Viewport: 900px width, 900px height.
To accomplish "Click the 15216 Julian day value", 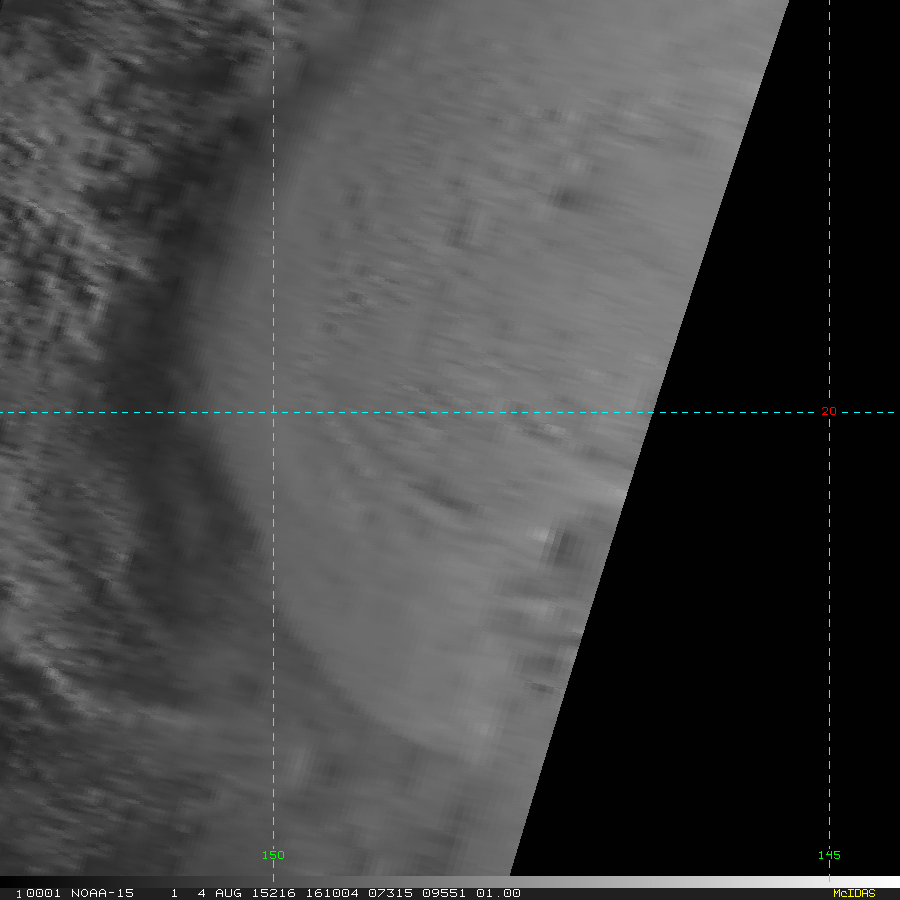I will (x=273, y=893).
